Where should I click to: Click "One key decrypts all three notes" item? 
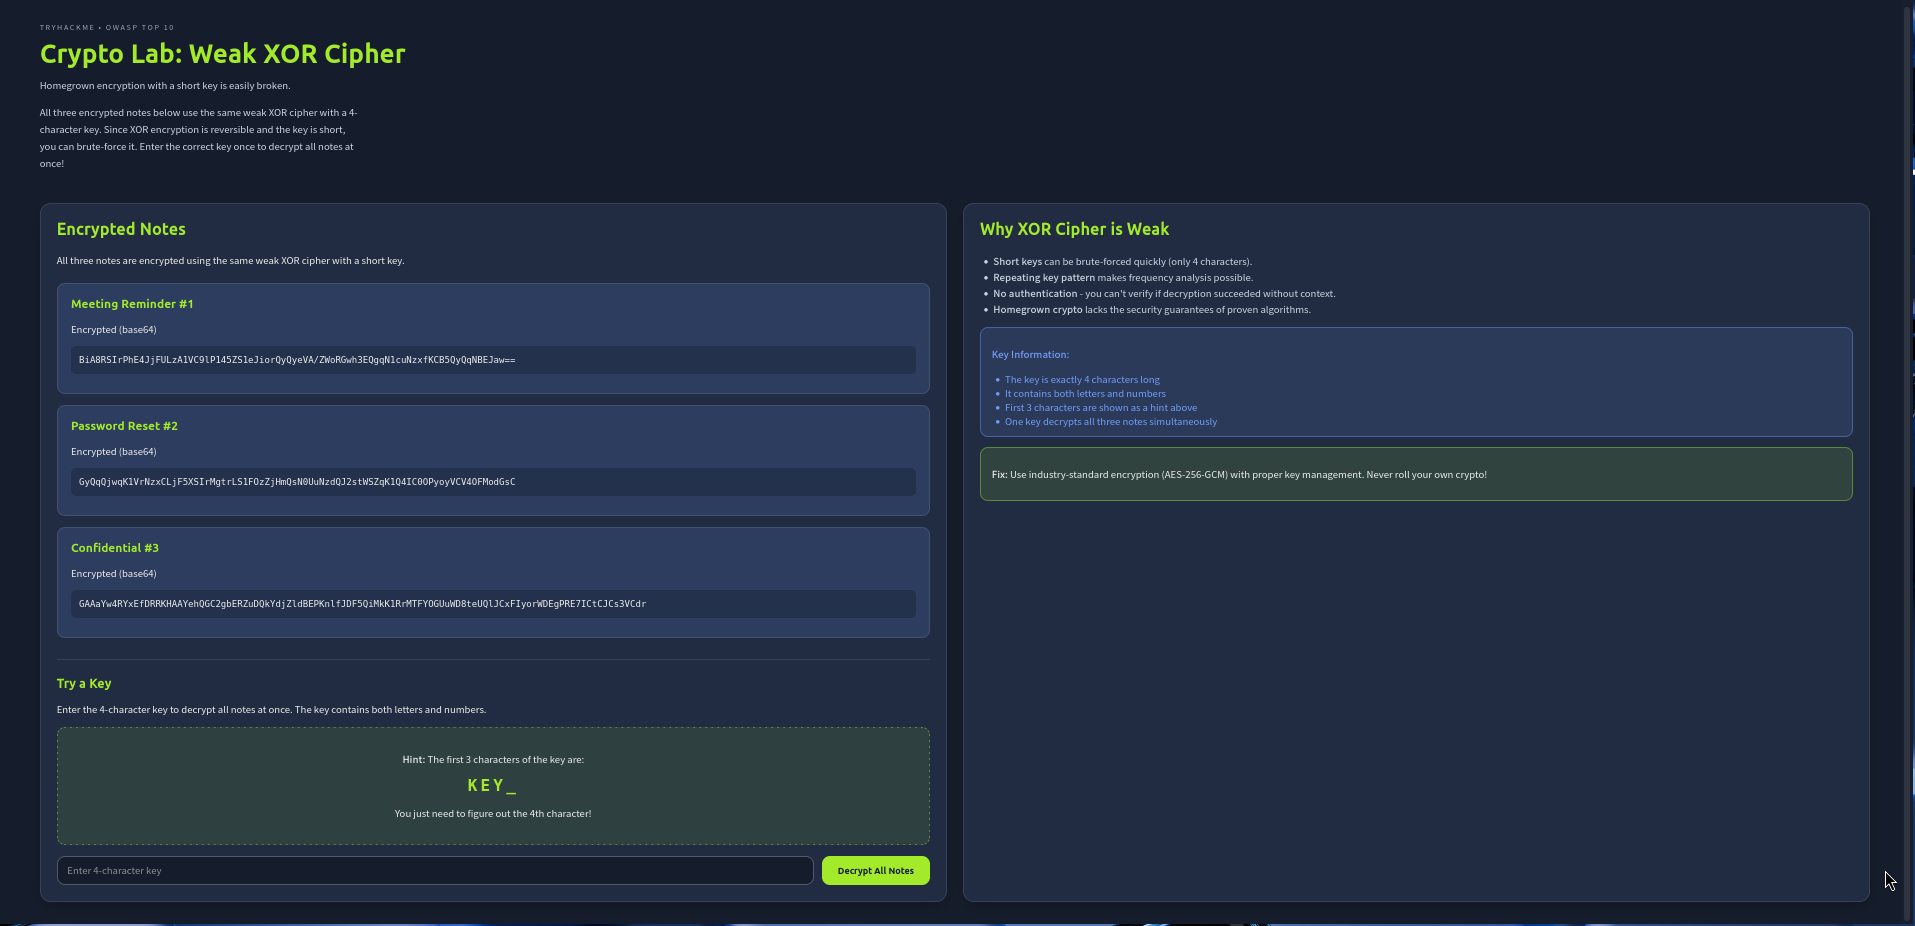1110,422
